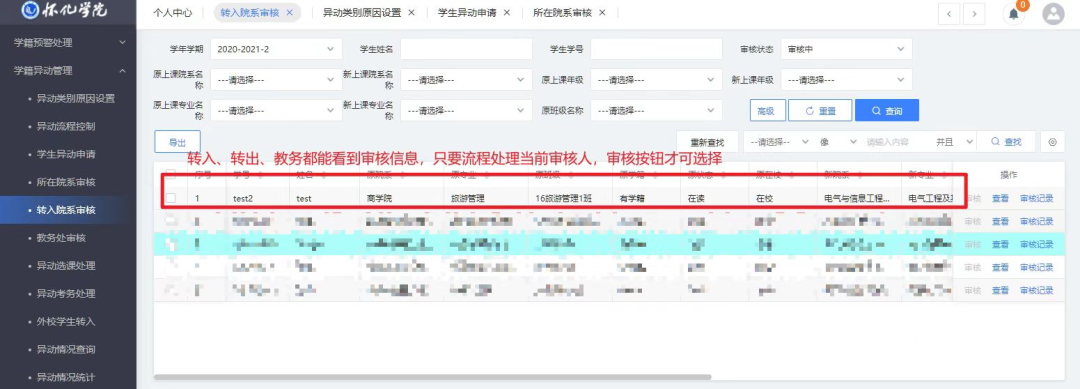Open 异动选课处理 in the sidebar
The width and height of the screenshot is (1080, 389).
pyautogui.click(x=65, y=266)
